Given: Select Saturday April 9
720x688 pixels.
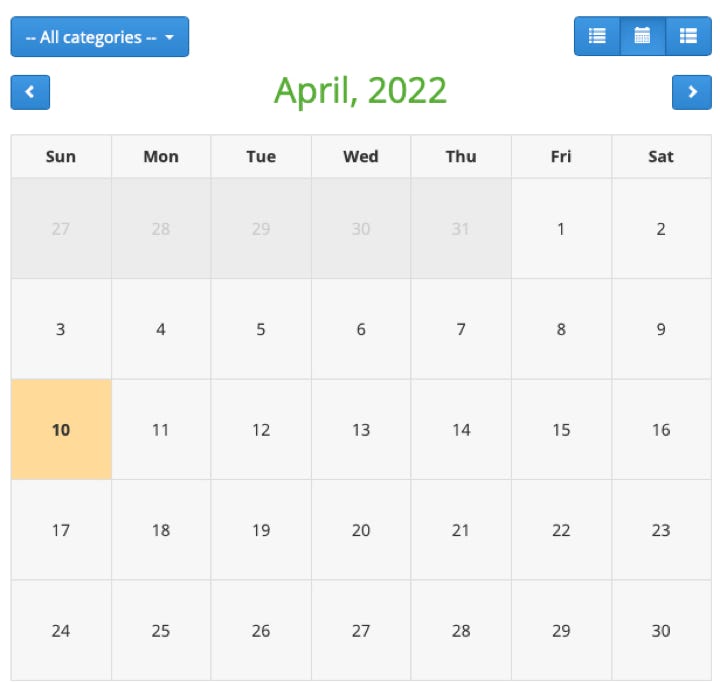Looking at the screenshot, I should tap(661, 329).
